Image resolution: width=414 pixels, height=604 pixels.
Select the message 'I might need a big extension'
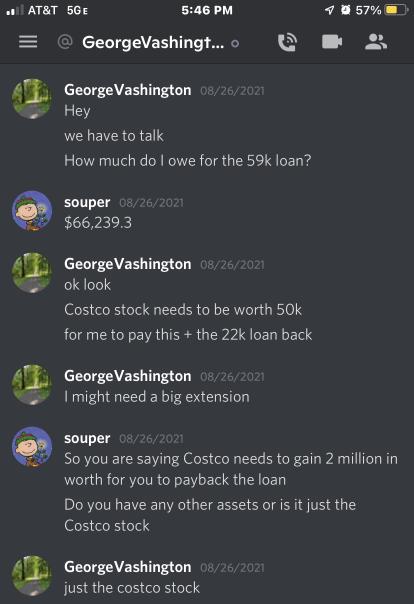(x=157, y=397)
